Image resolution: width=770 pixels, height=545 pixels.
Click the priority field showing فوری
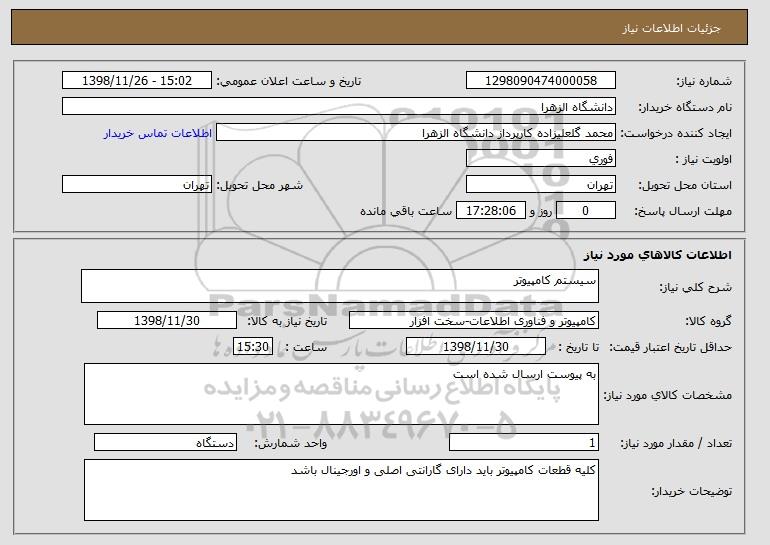[x=541, y=159]
